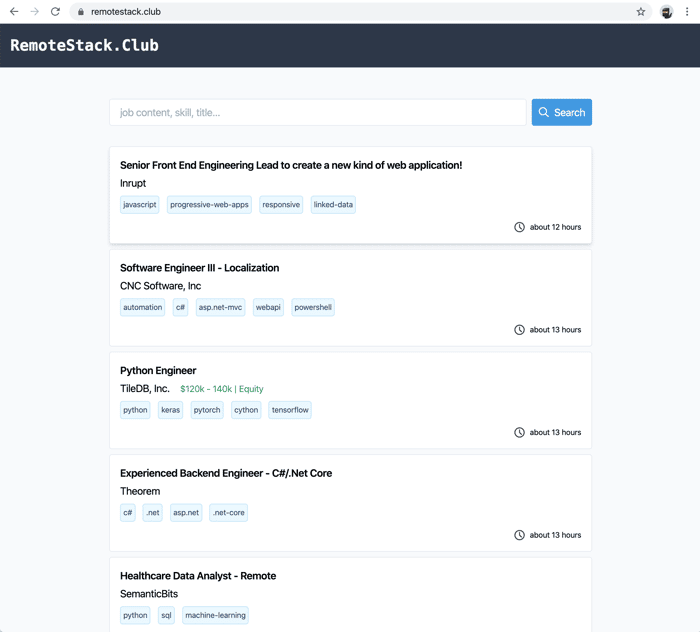Screen dimensions: 700x632
Task: Open Senior Front End Engineering Lead job
Action: 291,165
